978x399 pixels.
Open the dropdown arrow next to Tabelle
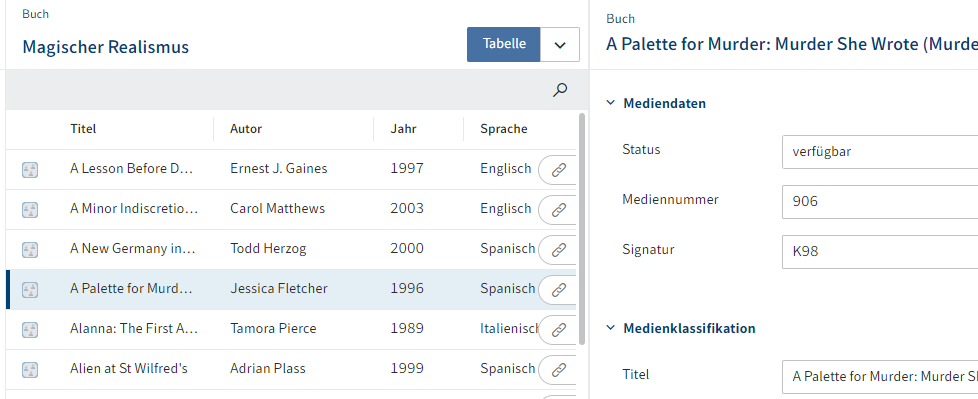click(559, 44)
